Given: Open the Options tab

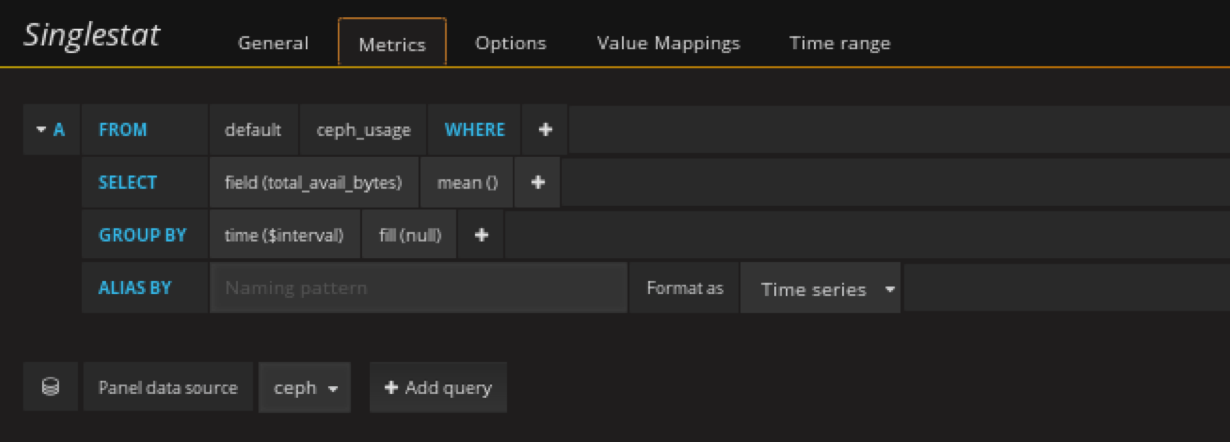Looking at the screenshot, I should point(510,43).
